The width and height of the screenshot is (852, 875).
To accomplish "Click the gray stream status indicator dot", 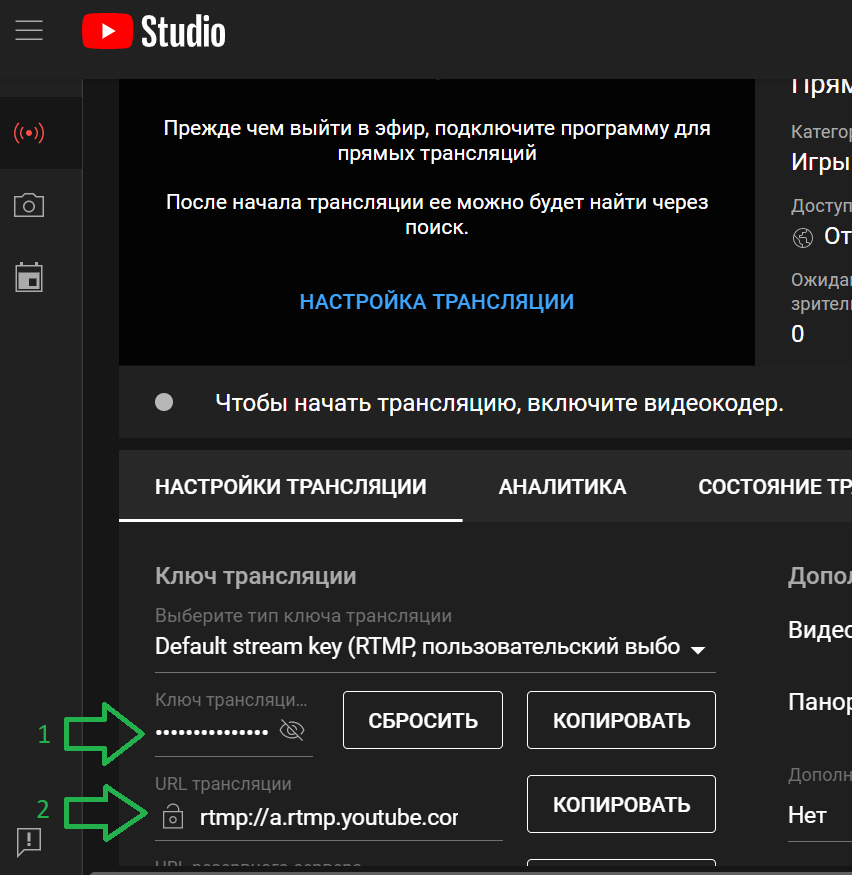I will tap(164, 402).
